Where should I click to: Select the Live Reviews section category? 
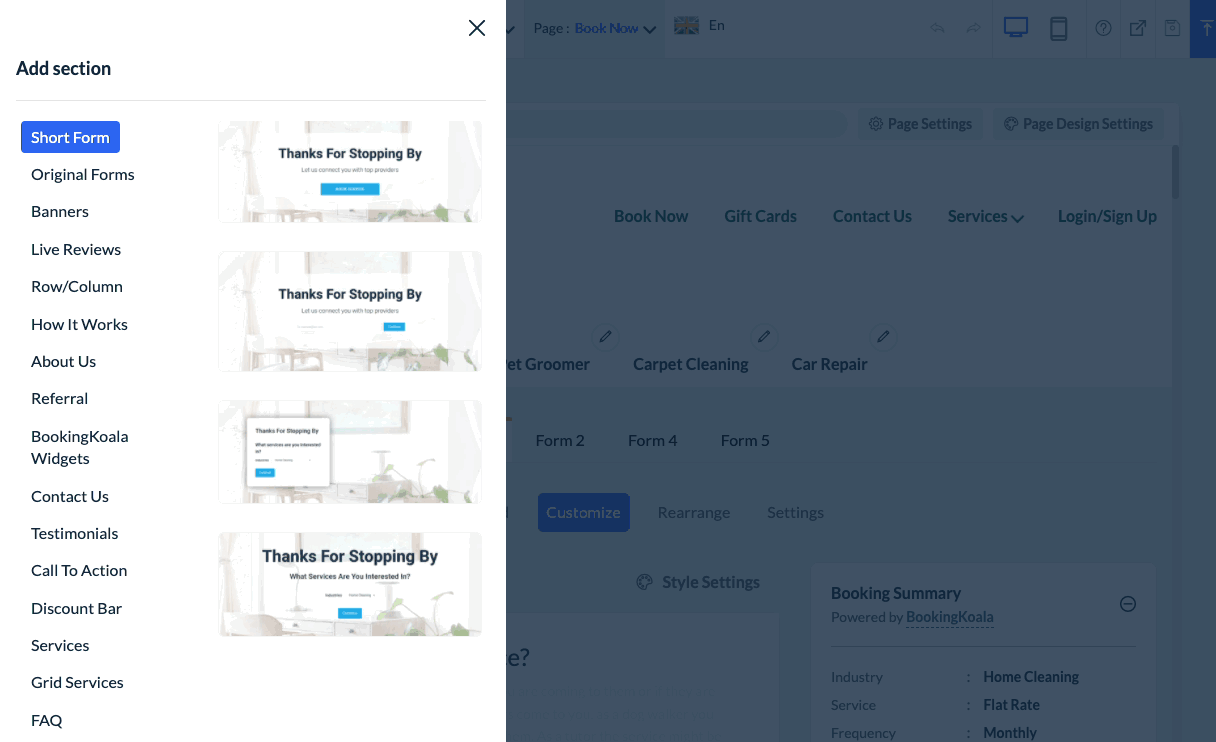click(76, 249)
